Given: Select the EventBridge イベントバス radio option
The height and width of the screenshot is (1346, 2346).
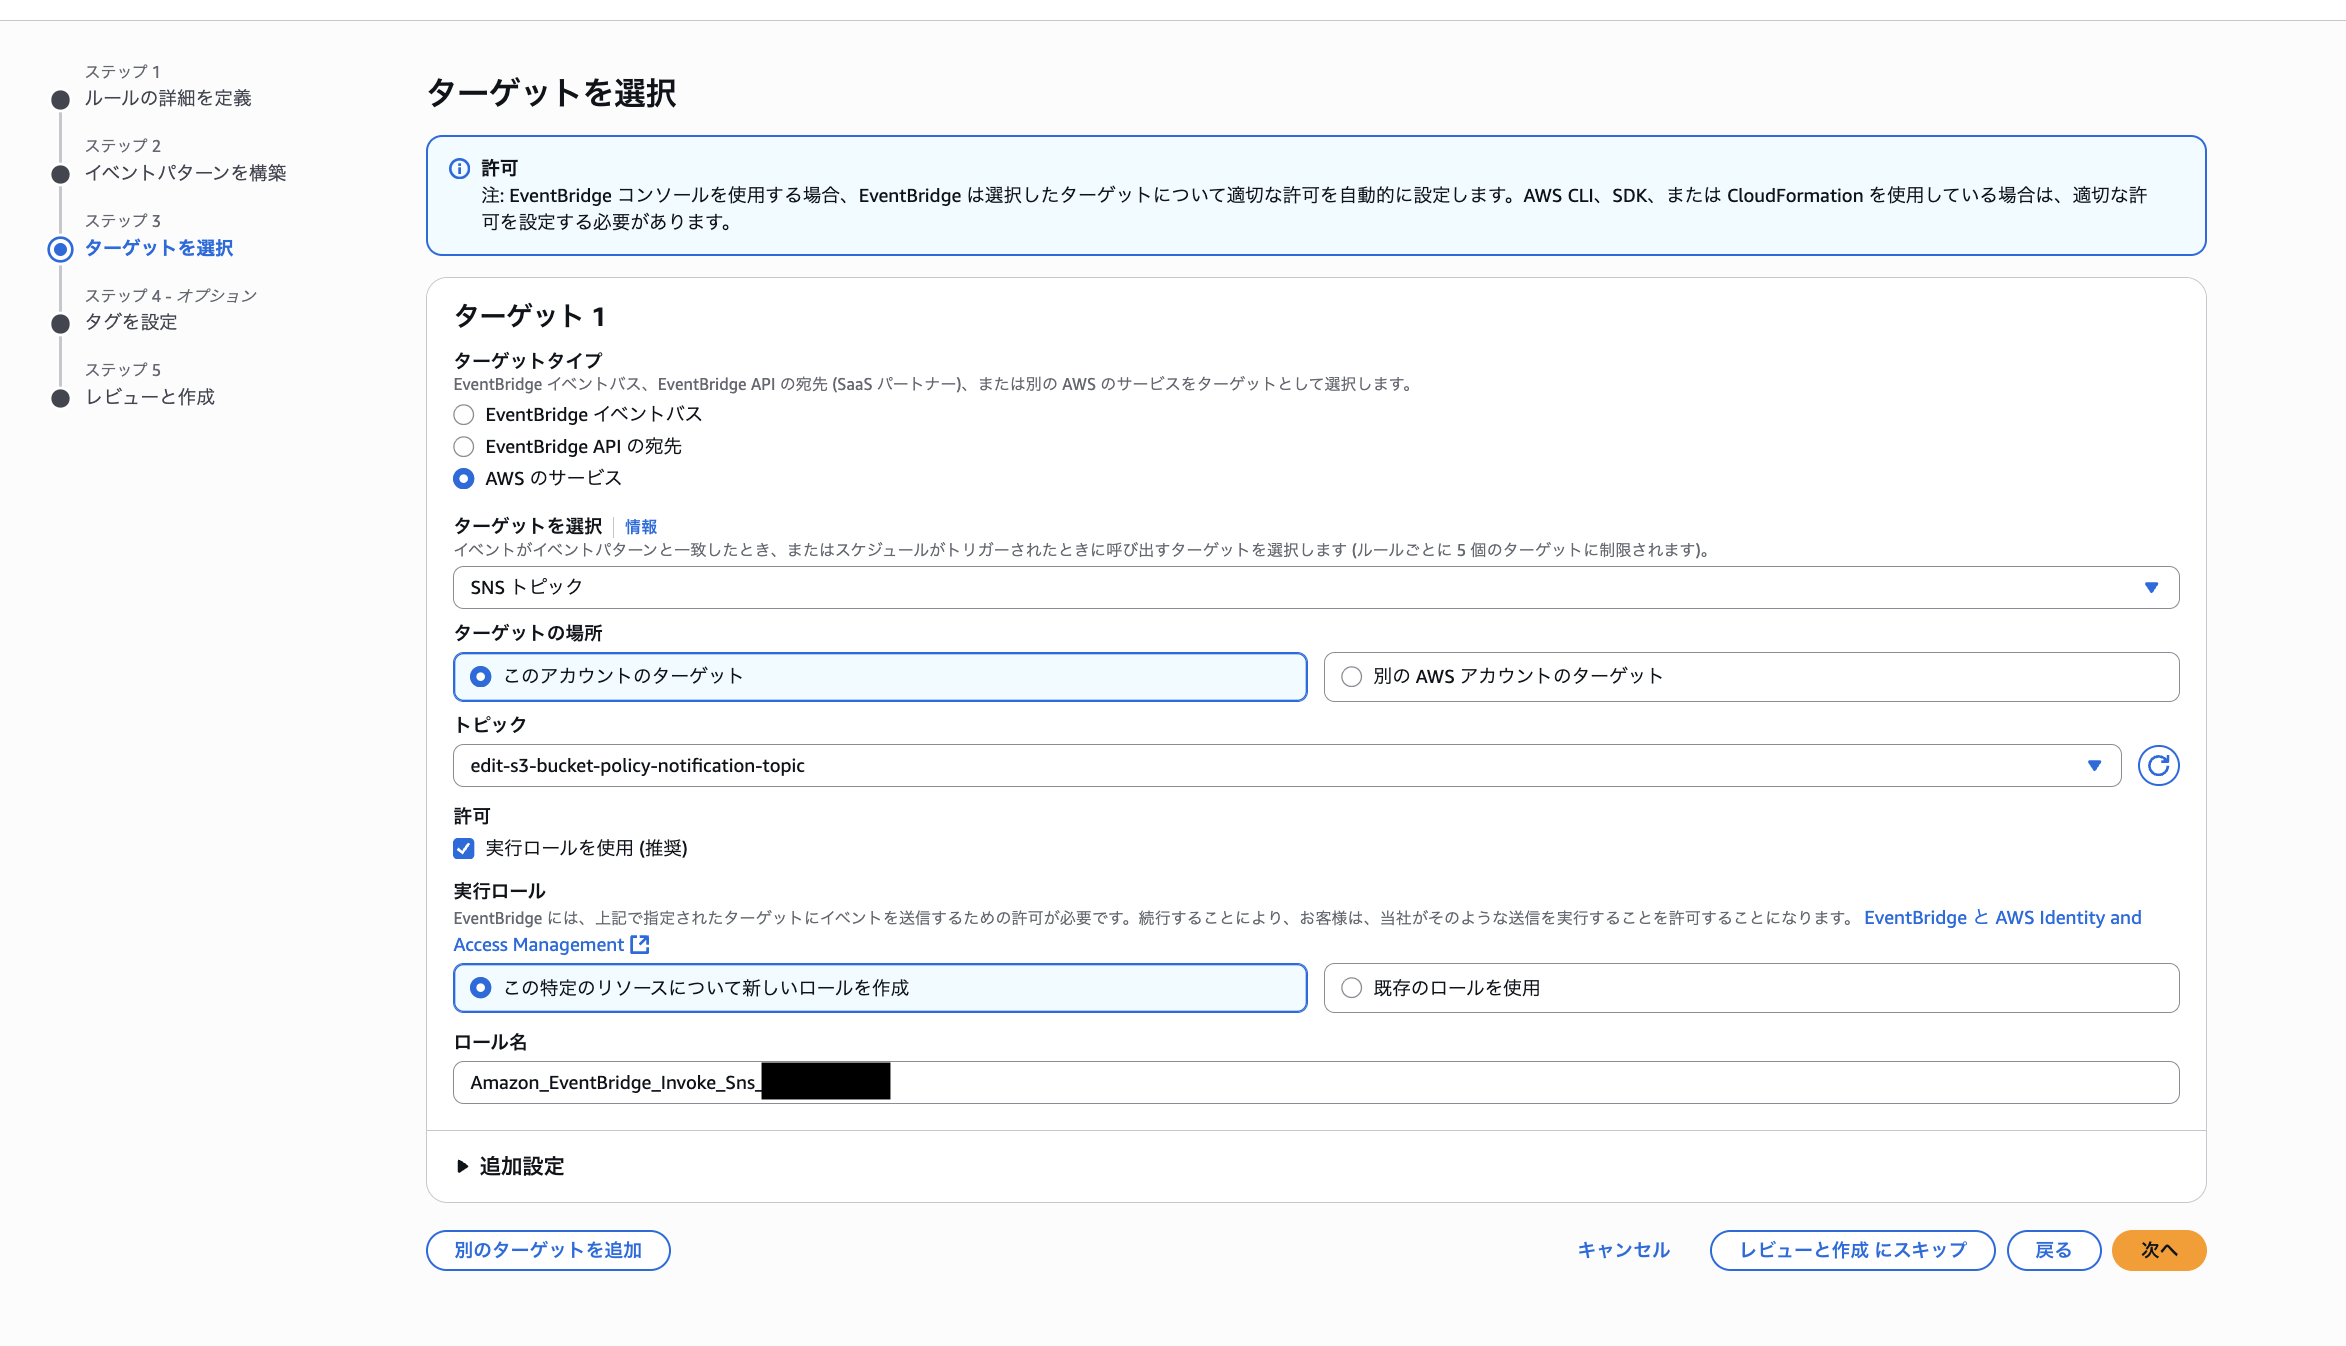Looking at the screenshot, I should click(x=464, y=415).
